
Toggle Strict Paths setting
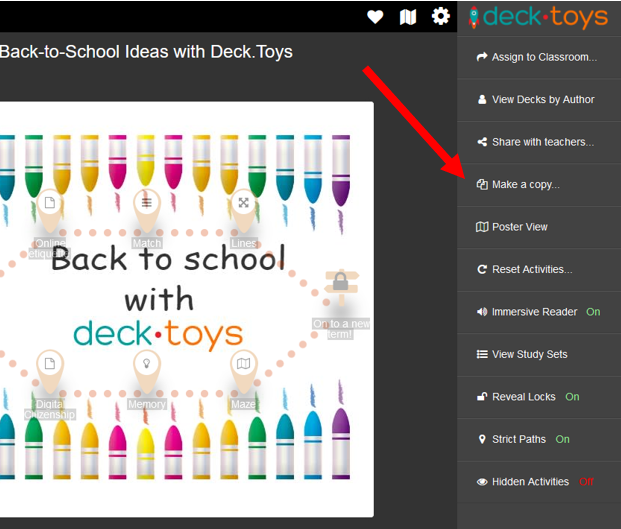tap(539, 440)
